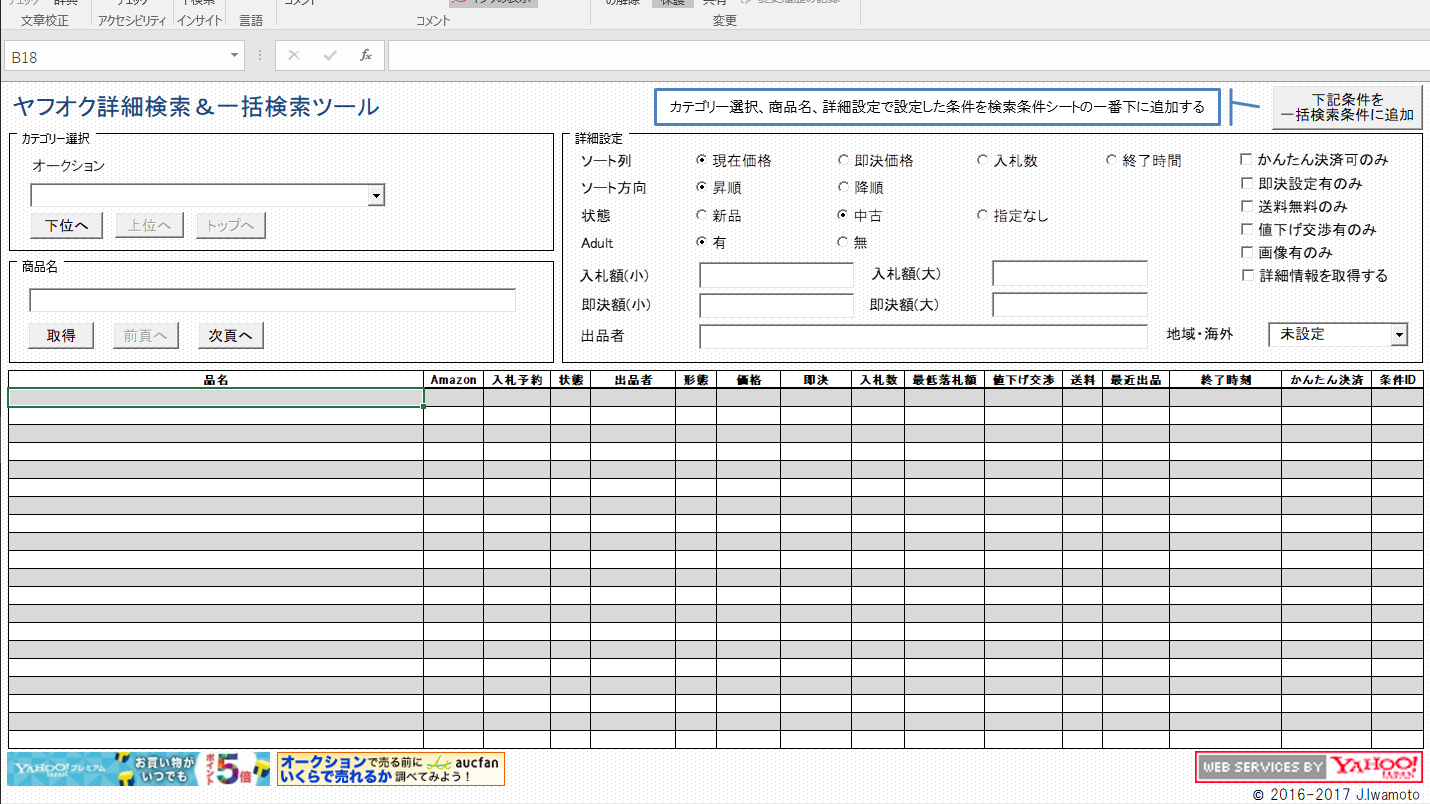Click the Name Box showing B18

tap(116, 56)
